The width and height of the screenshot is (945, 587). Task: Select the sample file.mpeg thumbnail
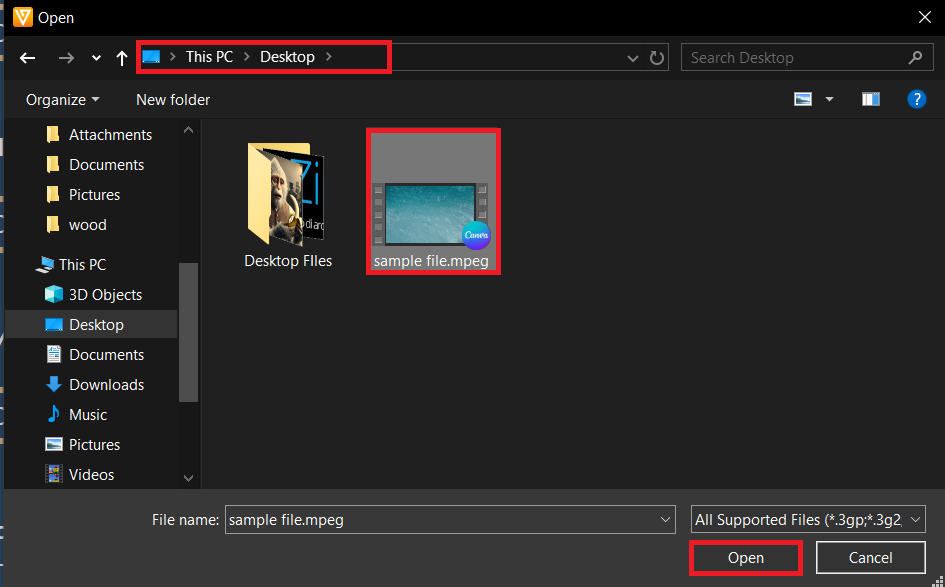click(x=433, y=200)
